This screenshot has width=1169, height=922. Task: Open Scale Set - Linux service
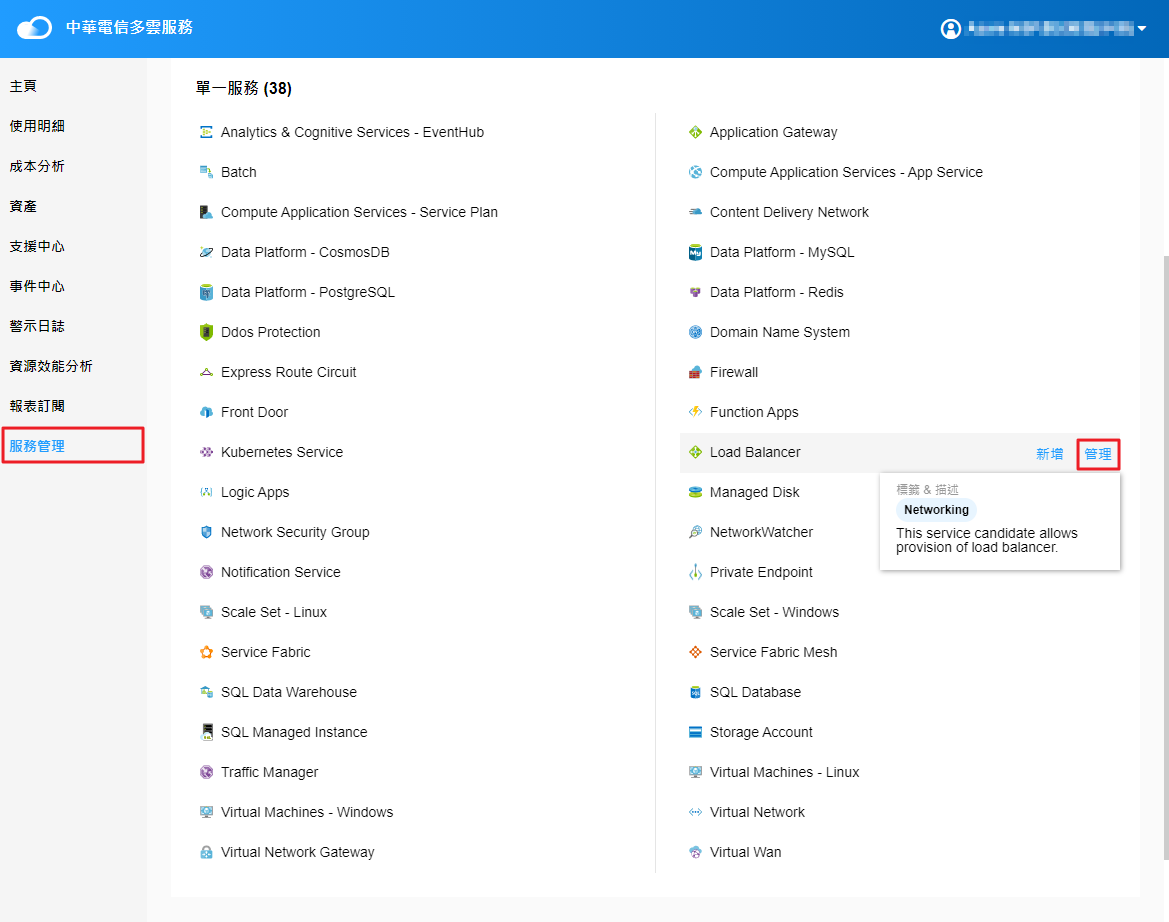pyautogui.click(x=274, y=612)
